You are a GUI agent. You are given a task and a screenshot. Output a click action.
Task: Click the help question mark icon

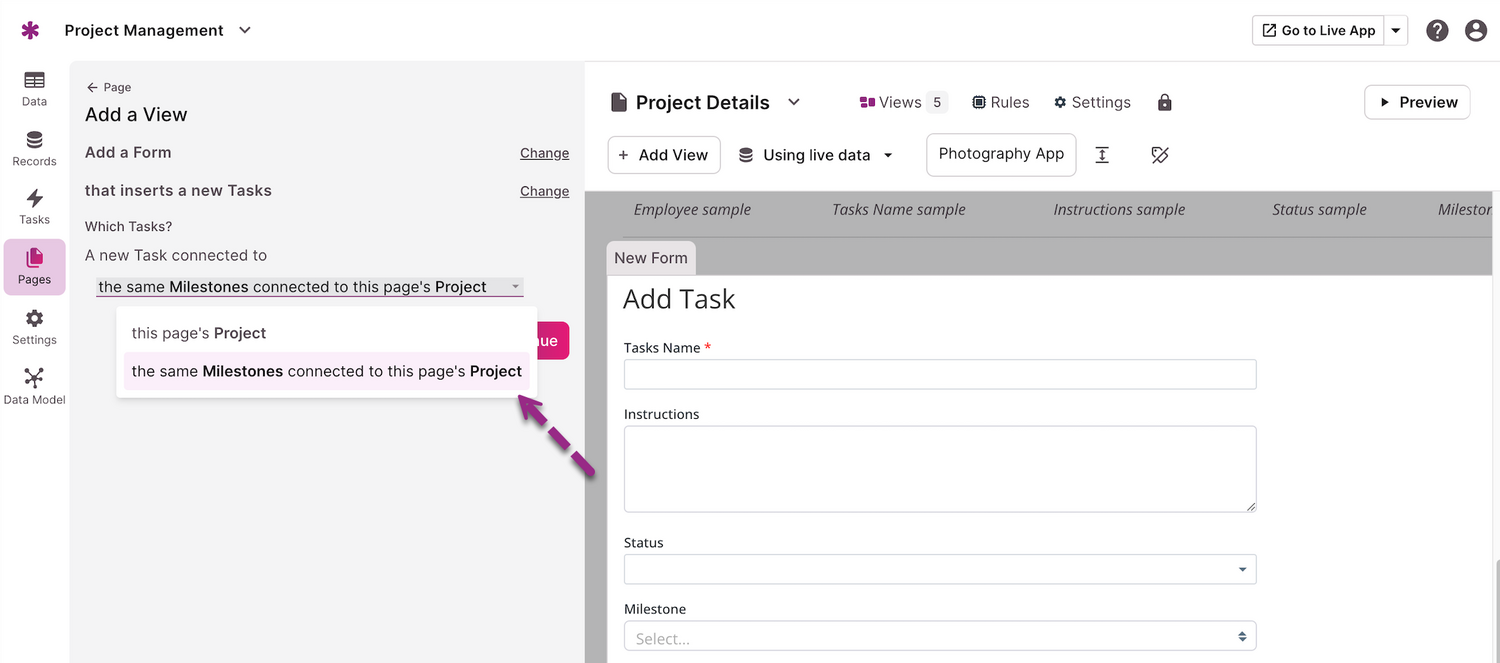click(x=1437, y=30)
